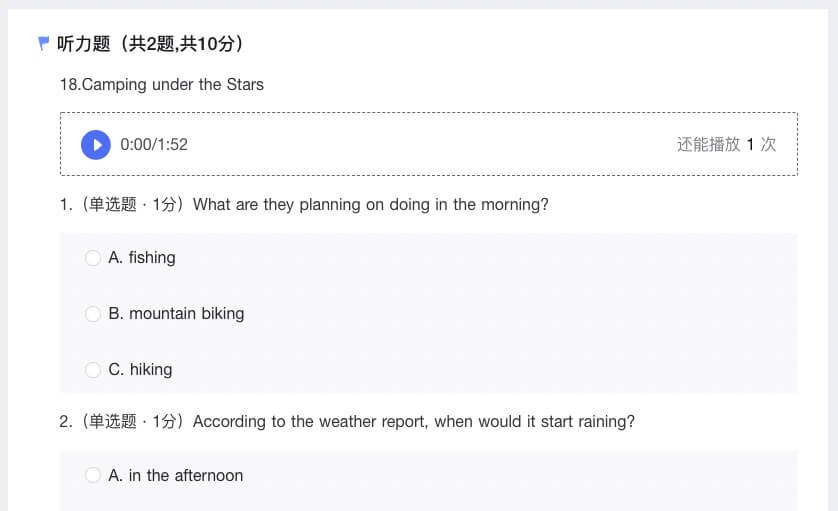Image resolution: width=838 pixels, height=511 pixels.
Task: Click question 2 text about raining
Action: coord(414,422)
